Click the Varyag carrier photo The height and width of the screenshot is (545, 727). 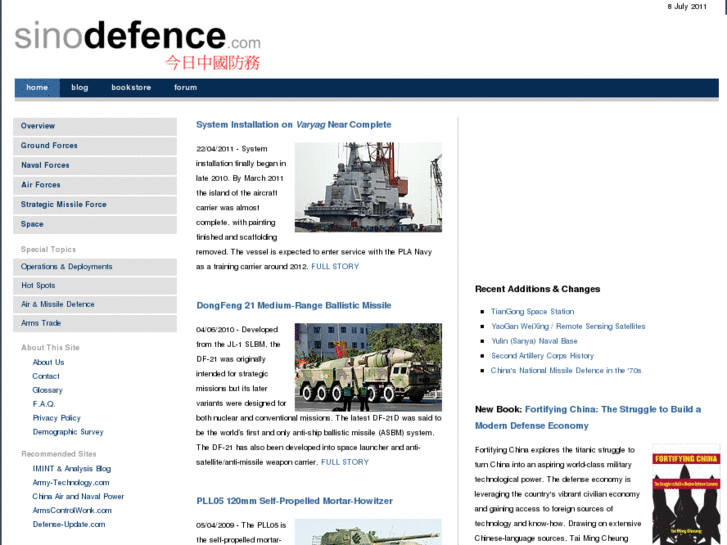(x=368, y=187)
